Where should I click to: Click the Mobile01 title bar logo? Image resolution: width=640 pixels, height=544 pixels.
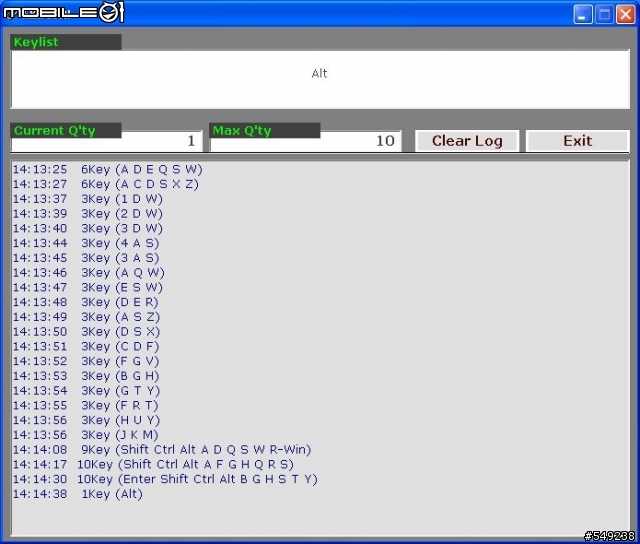pyautogui.click(x=63, y=12)
